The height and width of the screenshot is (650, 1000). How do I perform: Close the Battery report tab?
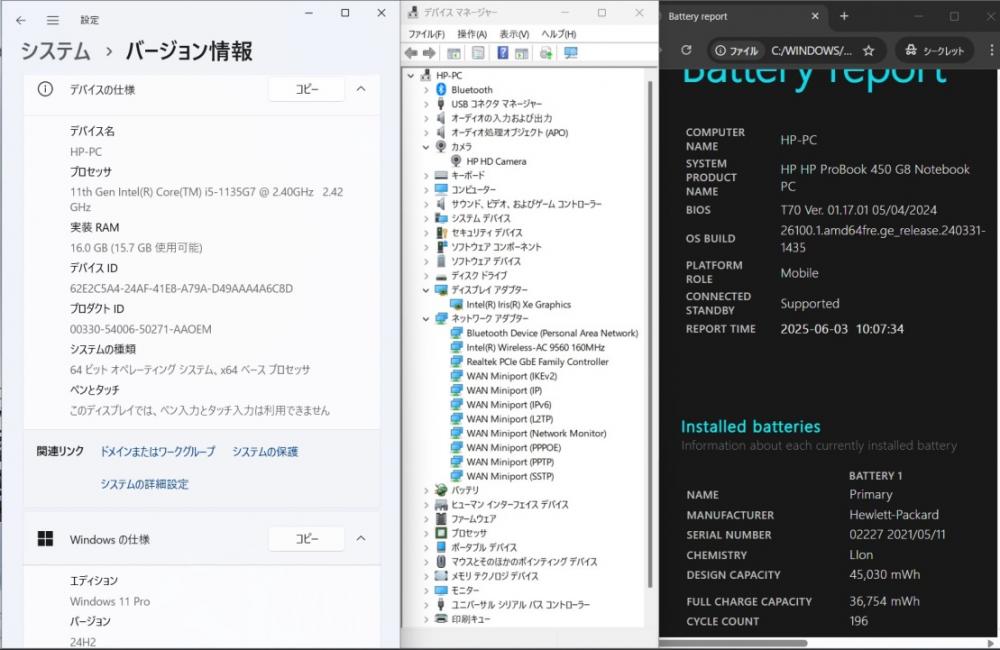click(x=815, y=16)
